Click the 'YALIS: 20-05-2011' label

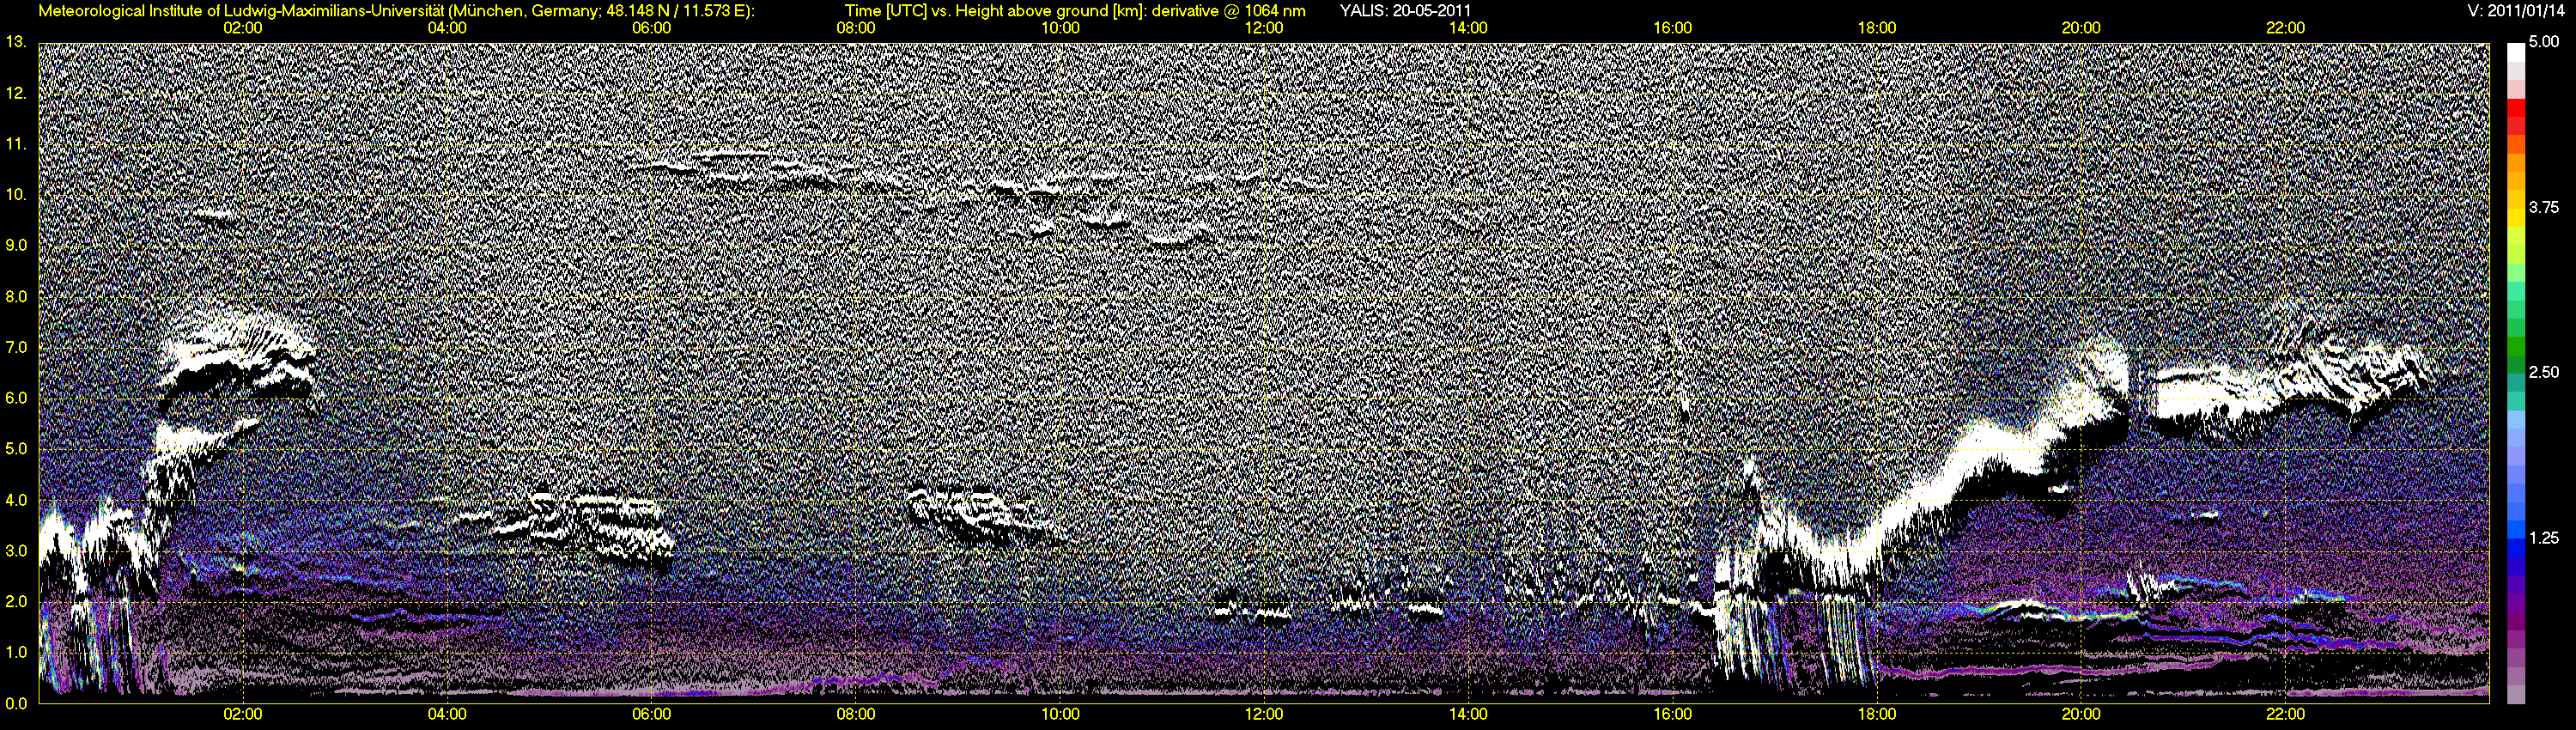(x=1405, y=11)
